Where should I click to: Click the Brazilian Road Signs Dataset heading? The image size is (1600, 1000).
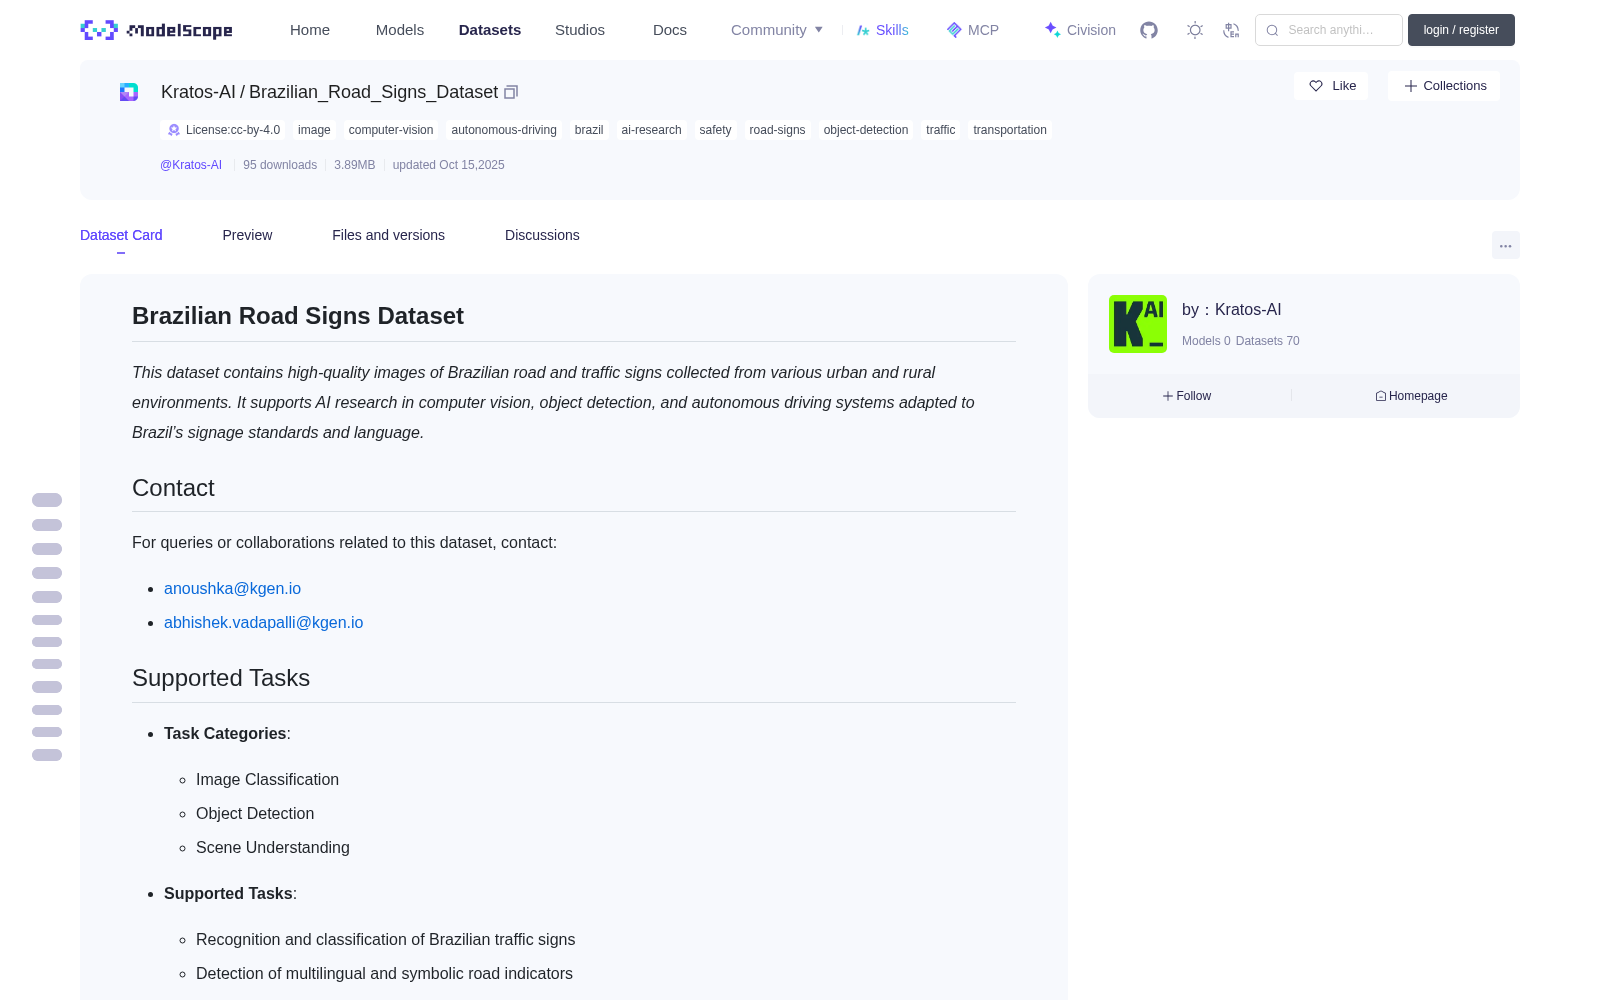click(298, 316)
